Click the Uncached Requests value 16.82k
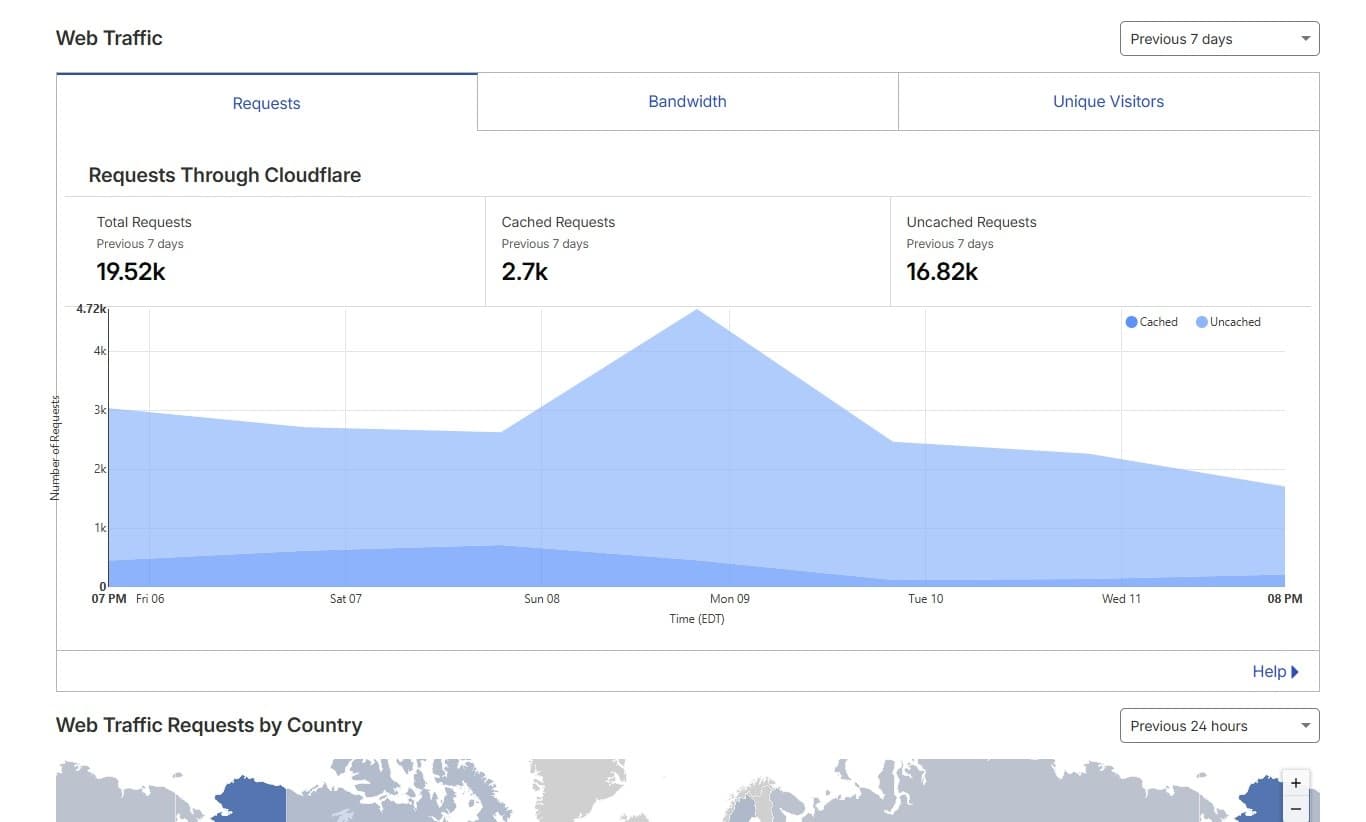 click(x=942, y=271)
